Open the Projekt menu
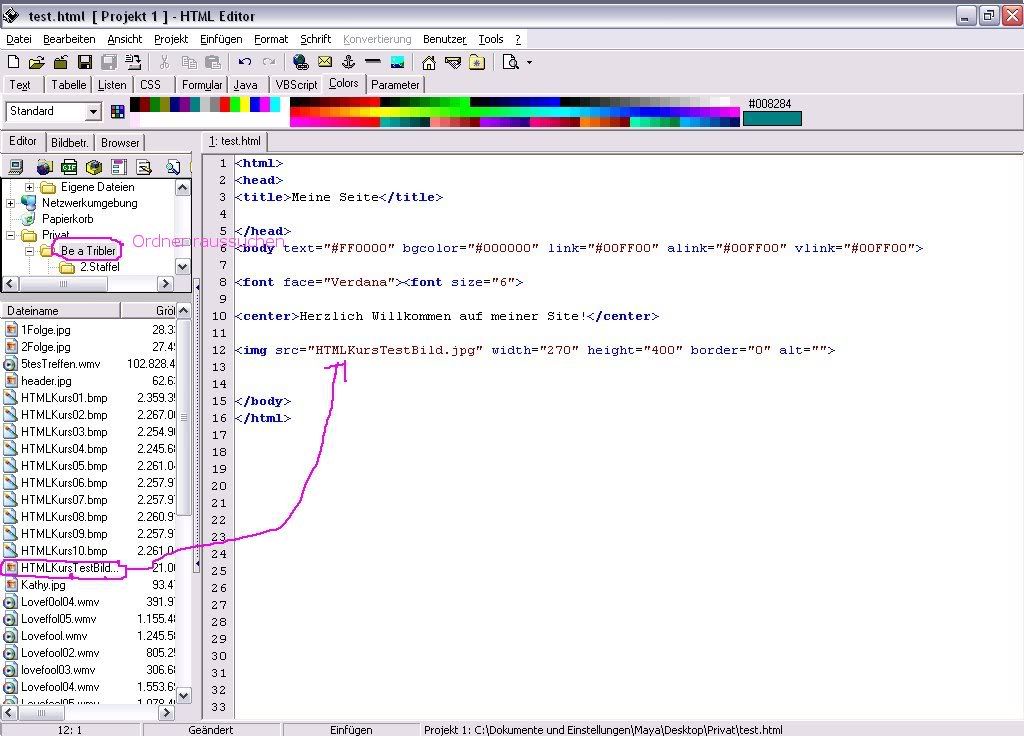Screen dimensions: 1024x736 pyautogui.click(x=171, y=39)
